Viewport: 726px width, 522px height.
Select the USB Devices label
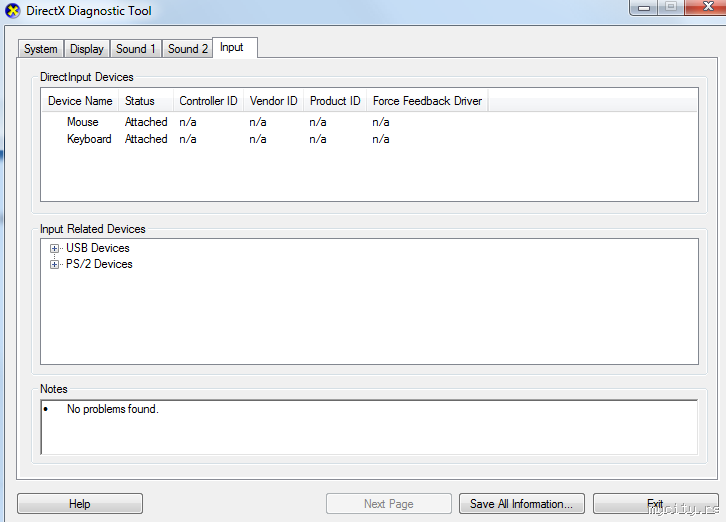[98, 248]
